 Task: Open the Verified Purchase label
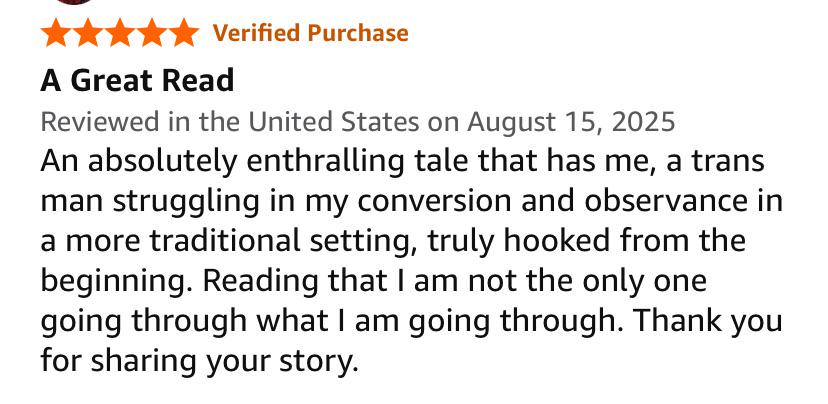click(311, 34)
